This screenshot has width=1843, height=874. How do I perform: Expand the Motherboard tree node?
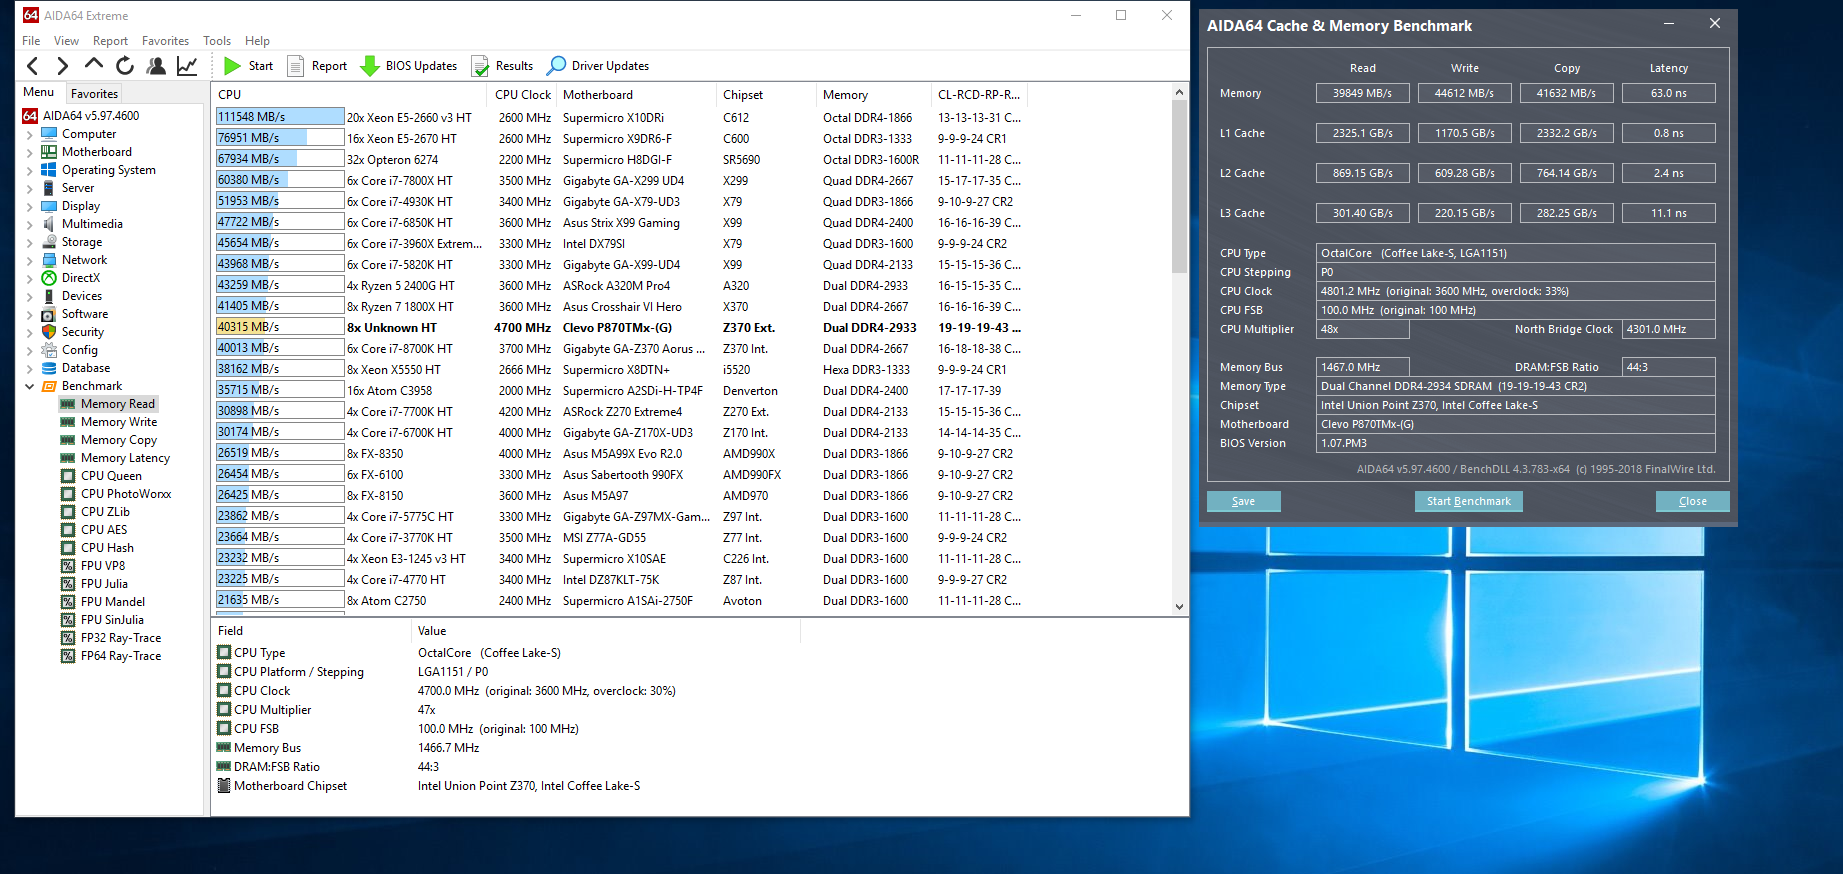29,152
